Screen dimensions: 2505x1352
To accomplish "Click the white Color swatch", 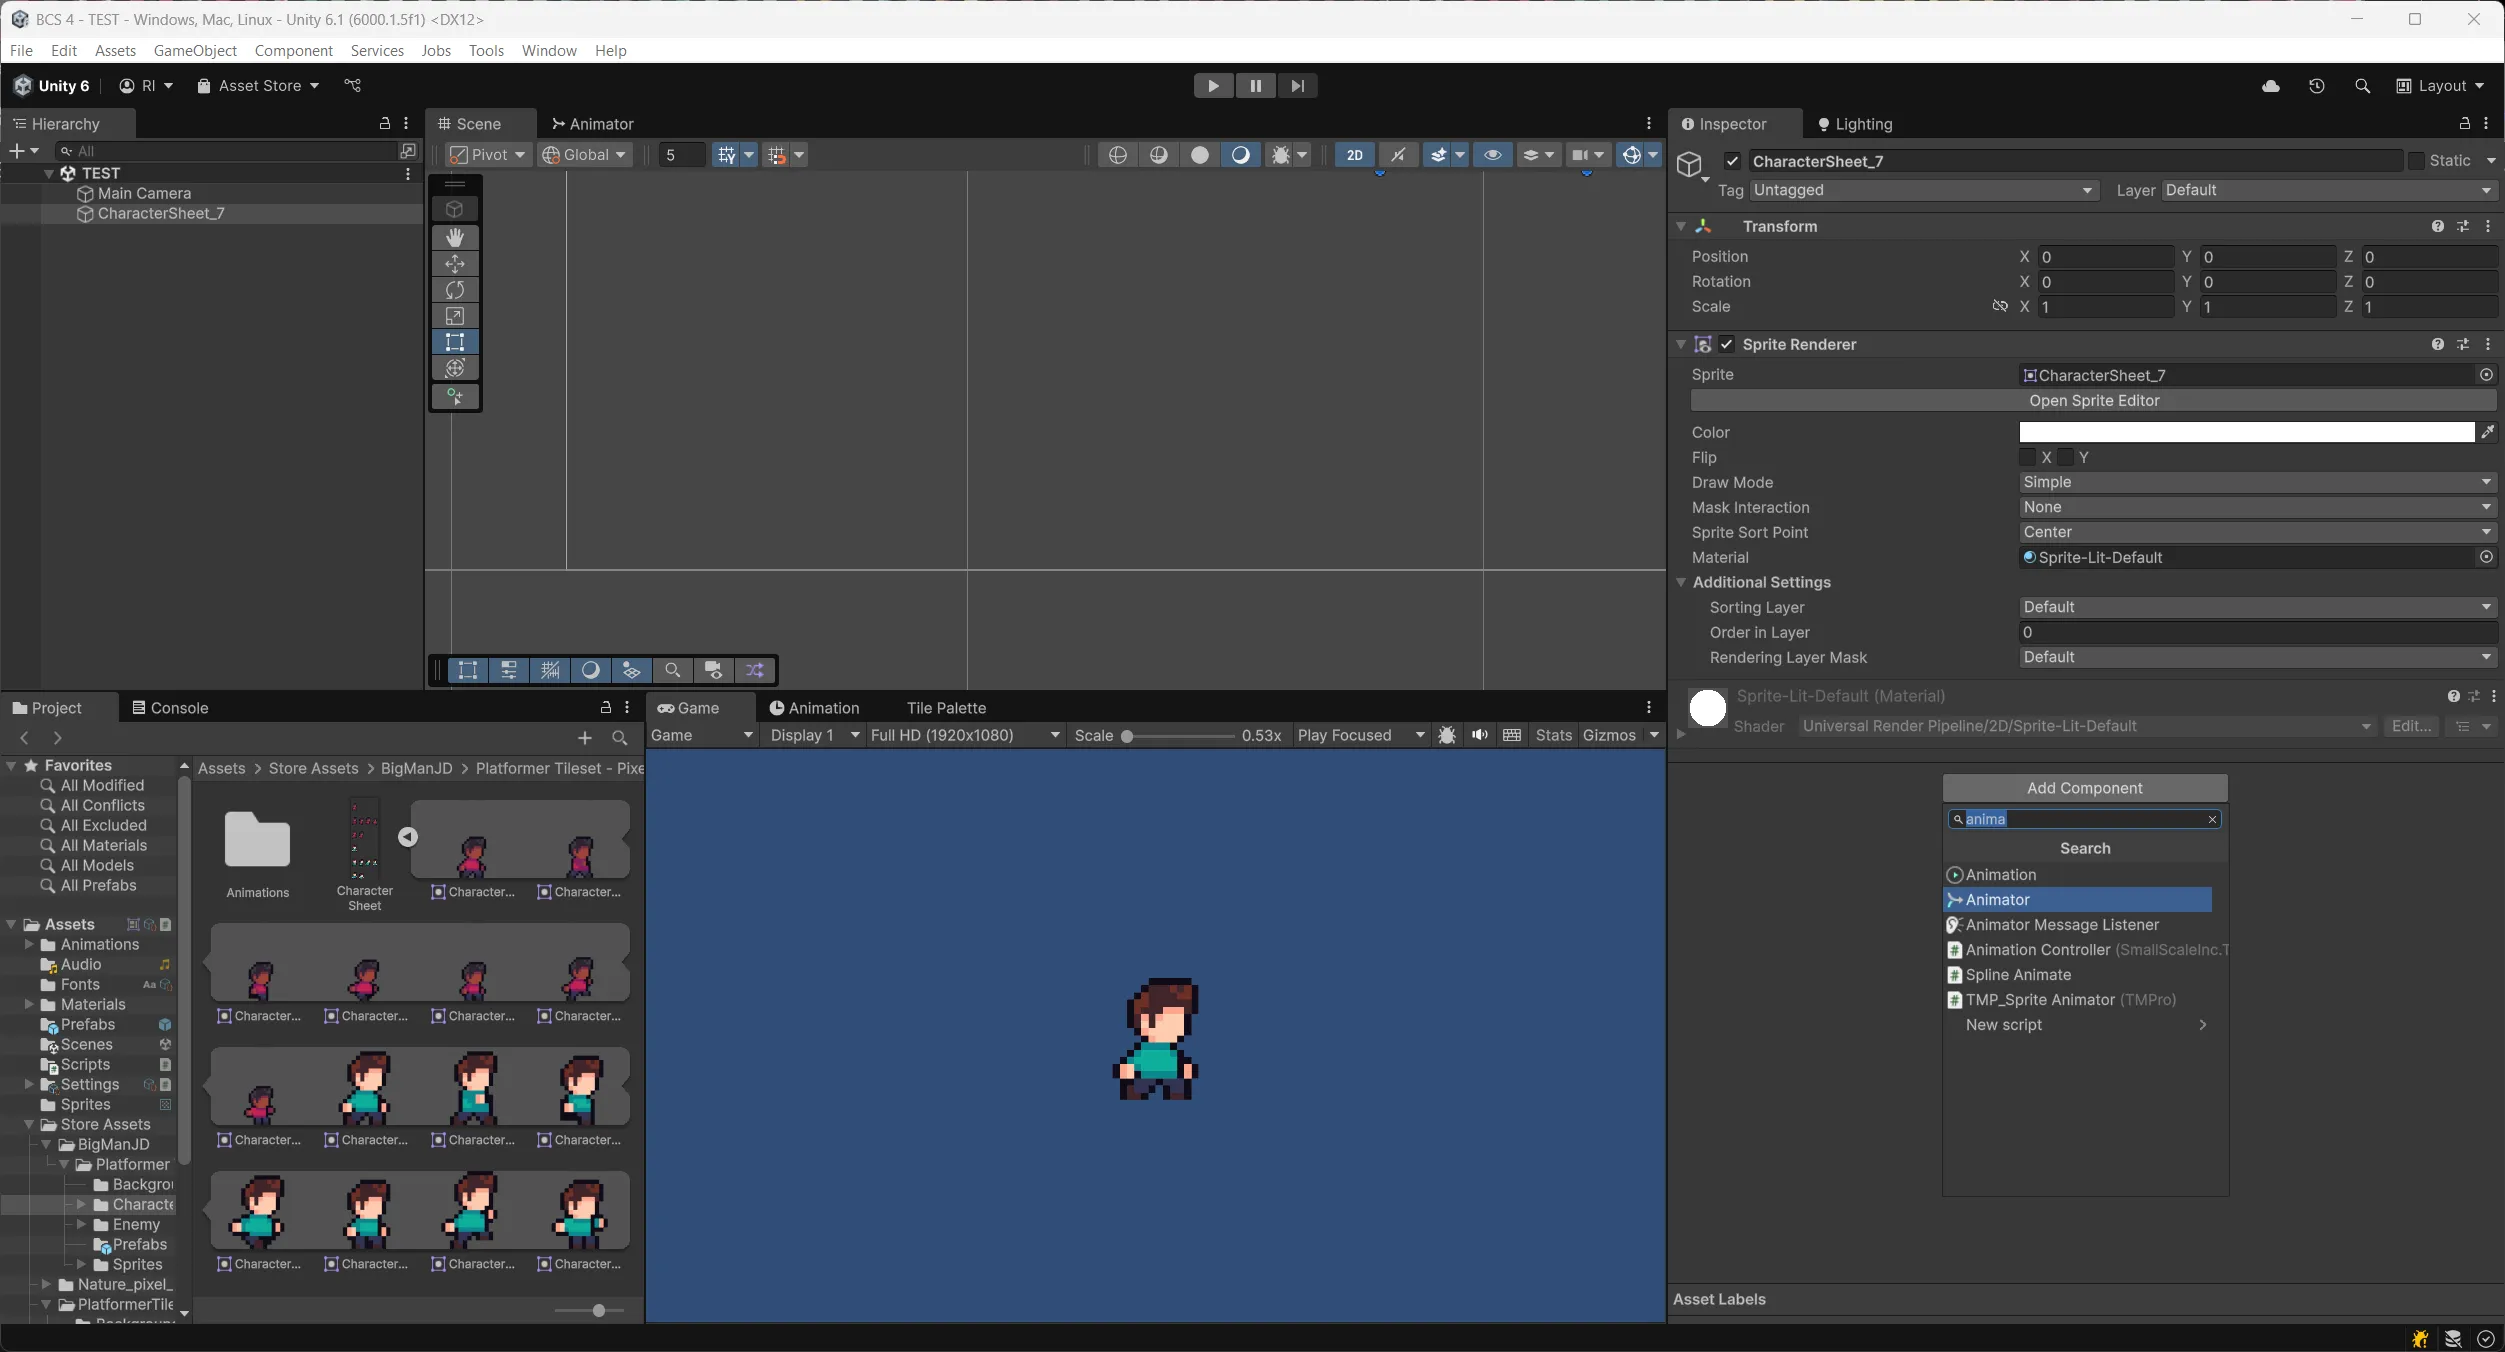I will (2247, 432).
